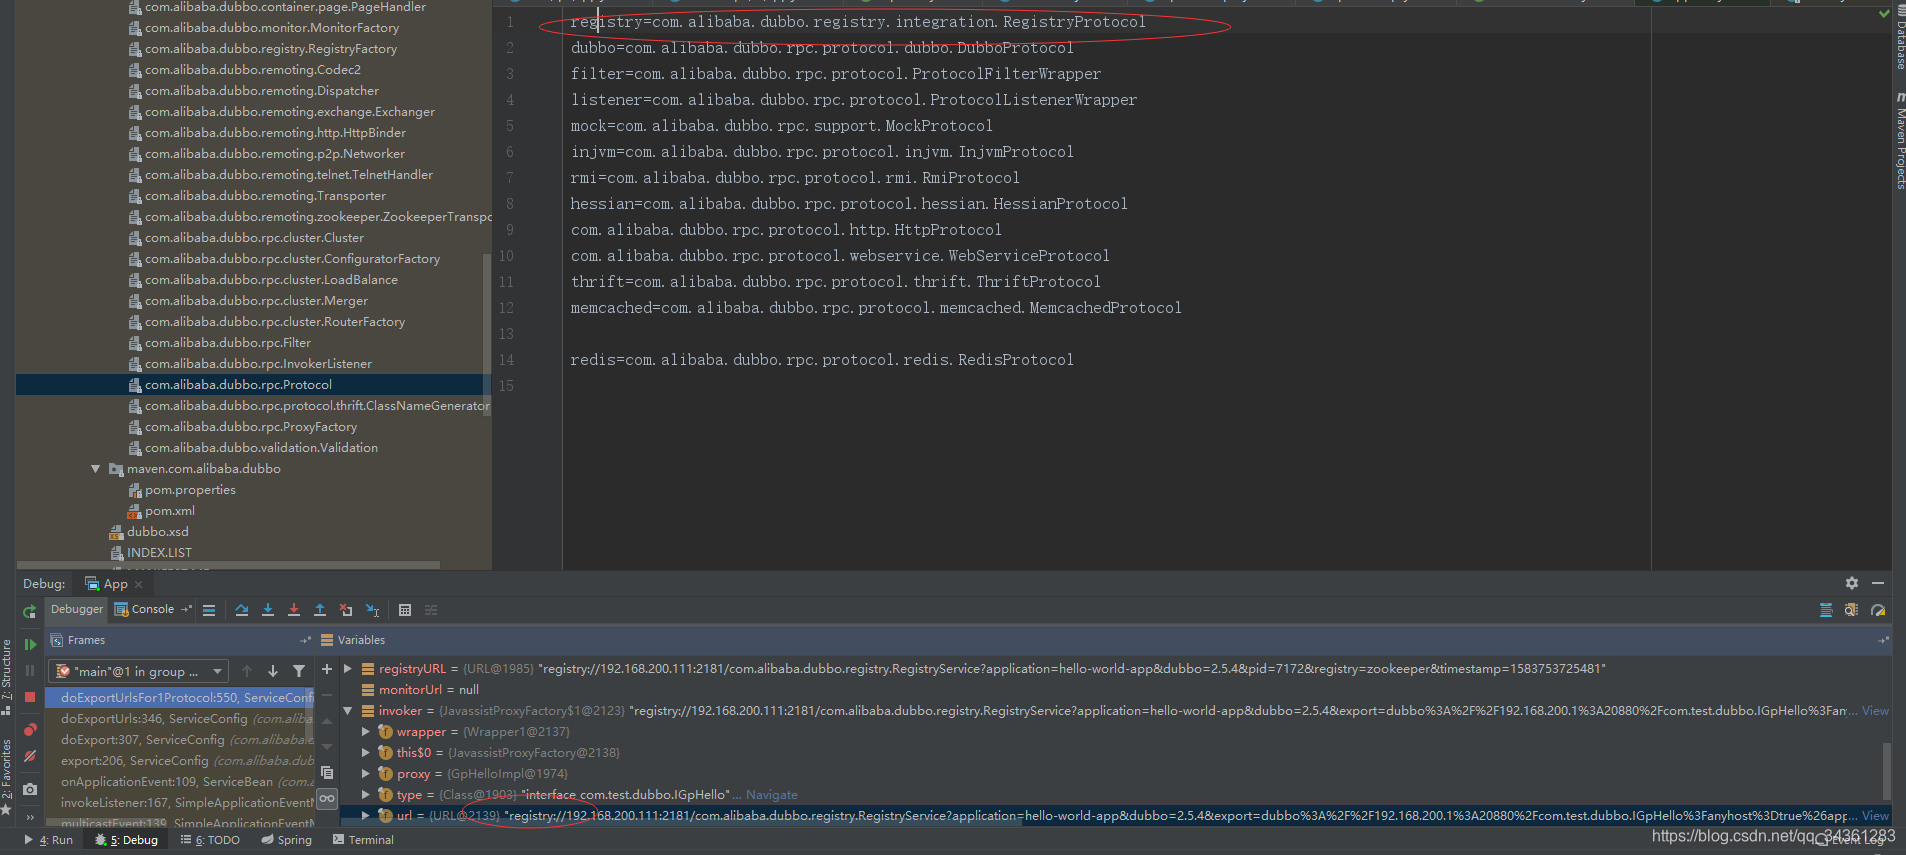Toggle show watches glasses icon

tap(327, 798)
